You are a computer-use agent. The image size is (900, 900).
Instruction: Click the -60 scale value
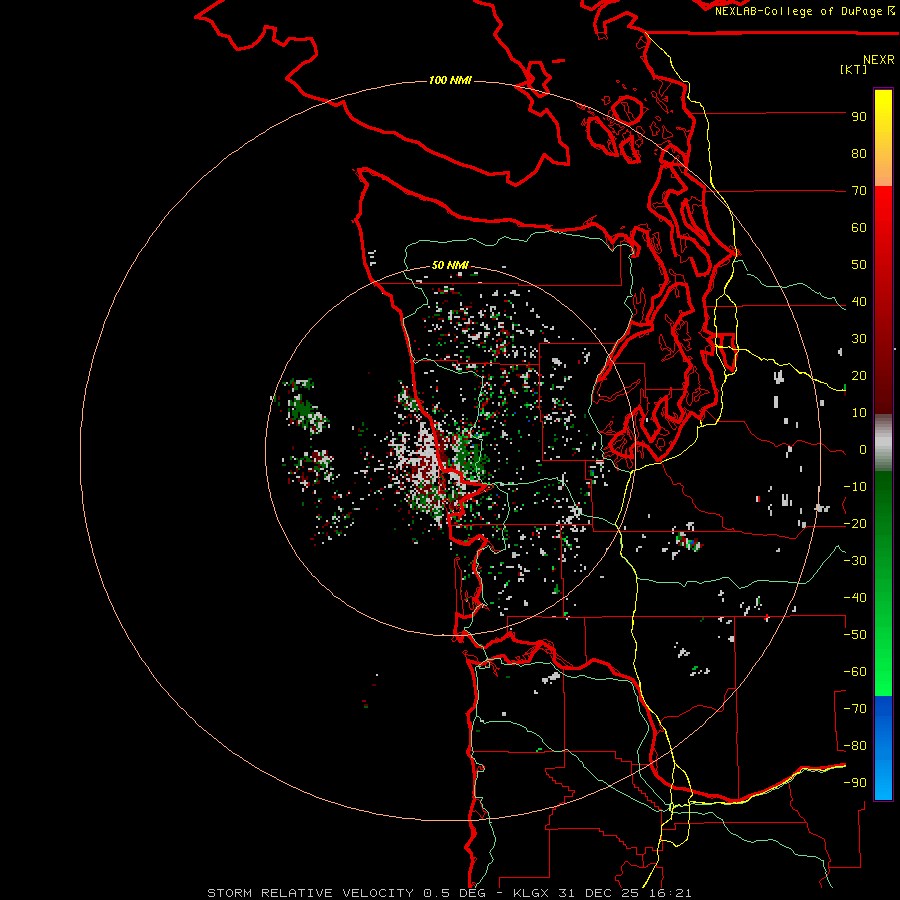pyautogui.click(x=855, y=672)
